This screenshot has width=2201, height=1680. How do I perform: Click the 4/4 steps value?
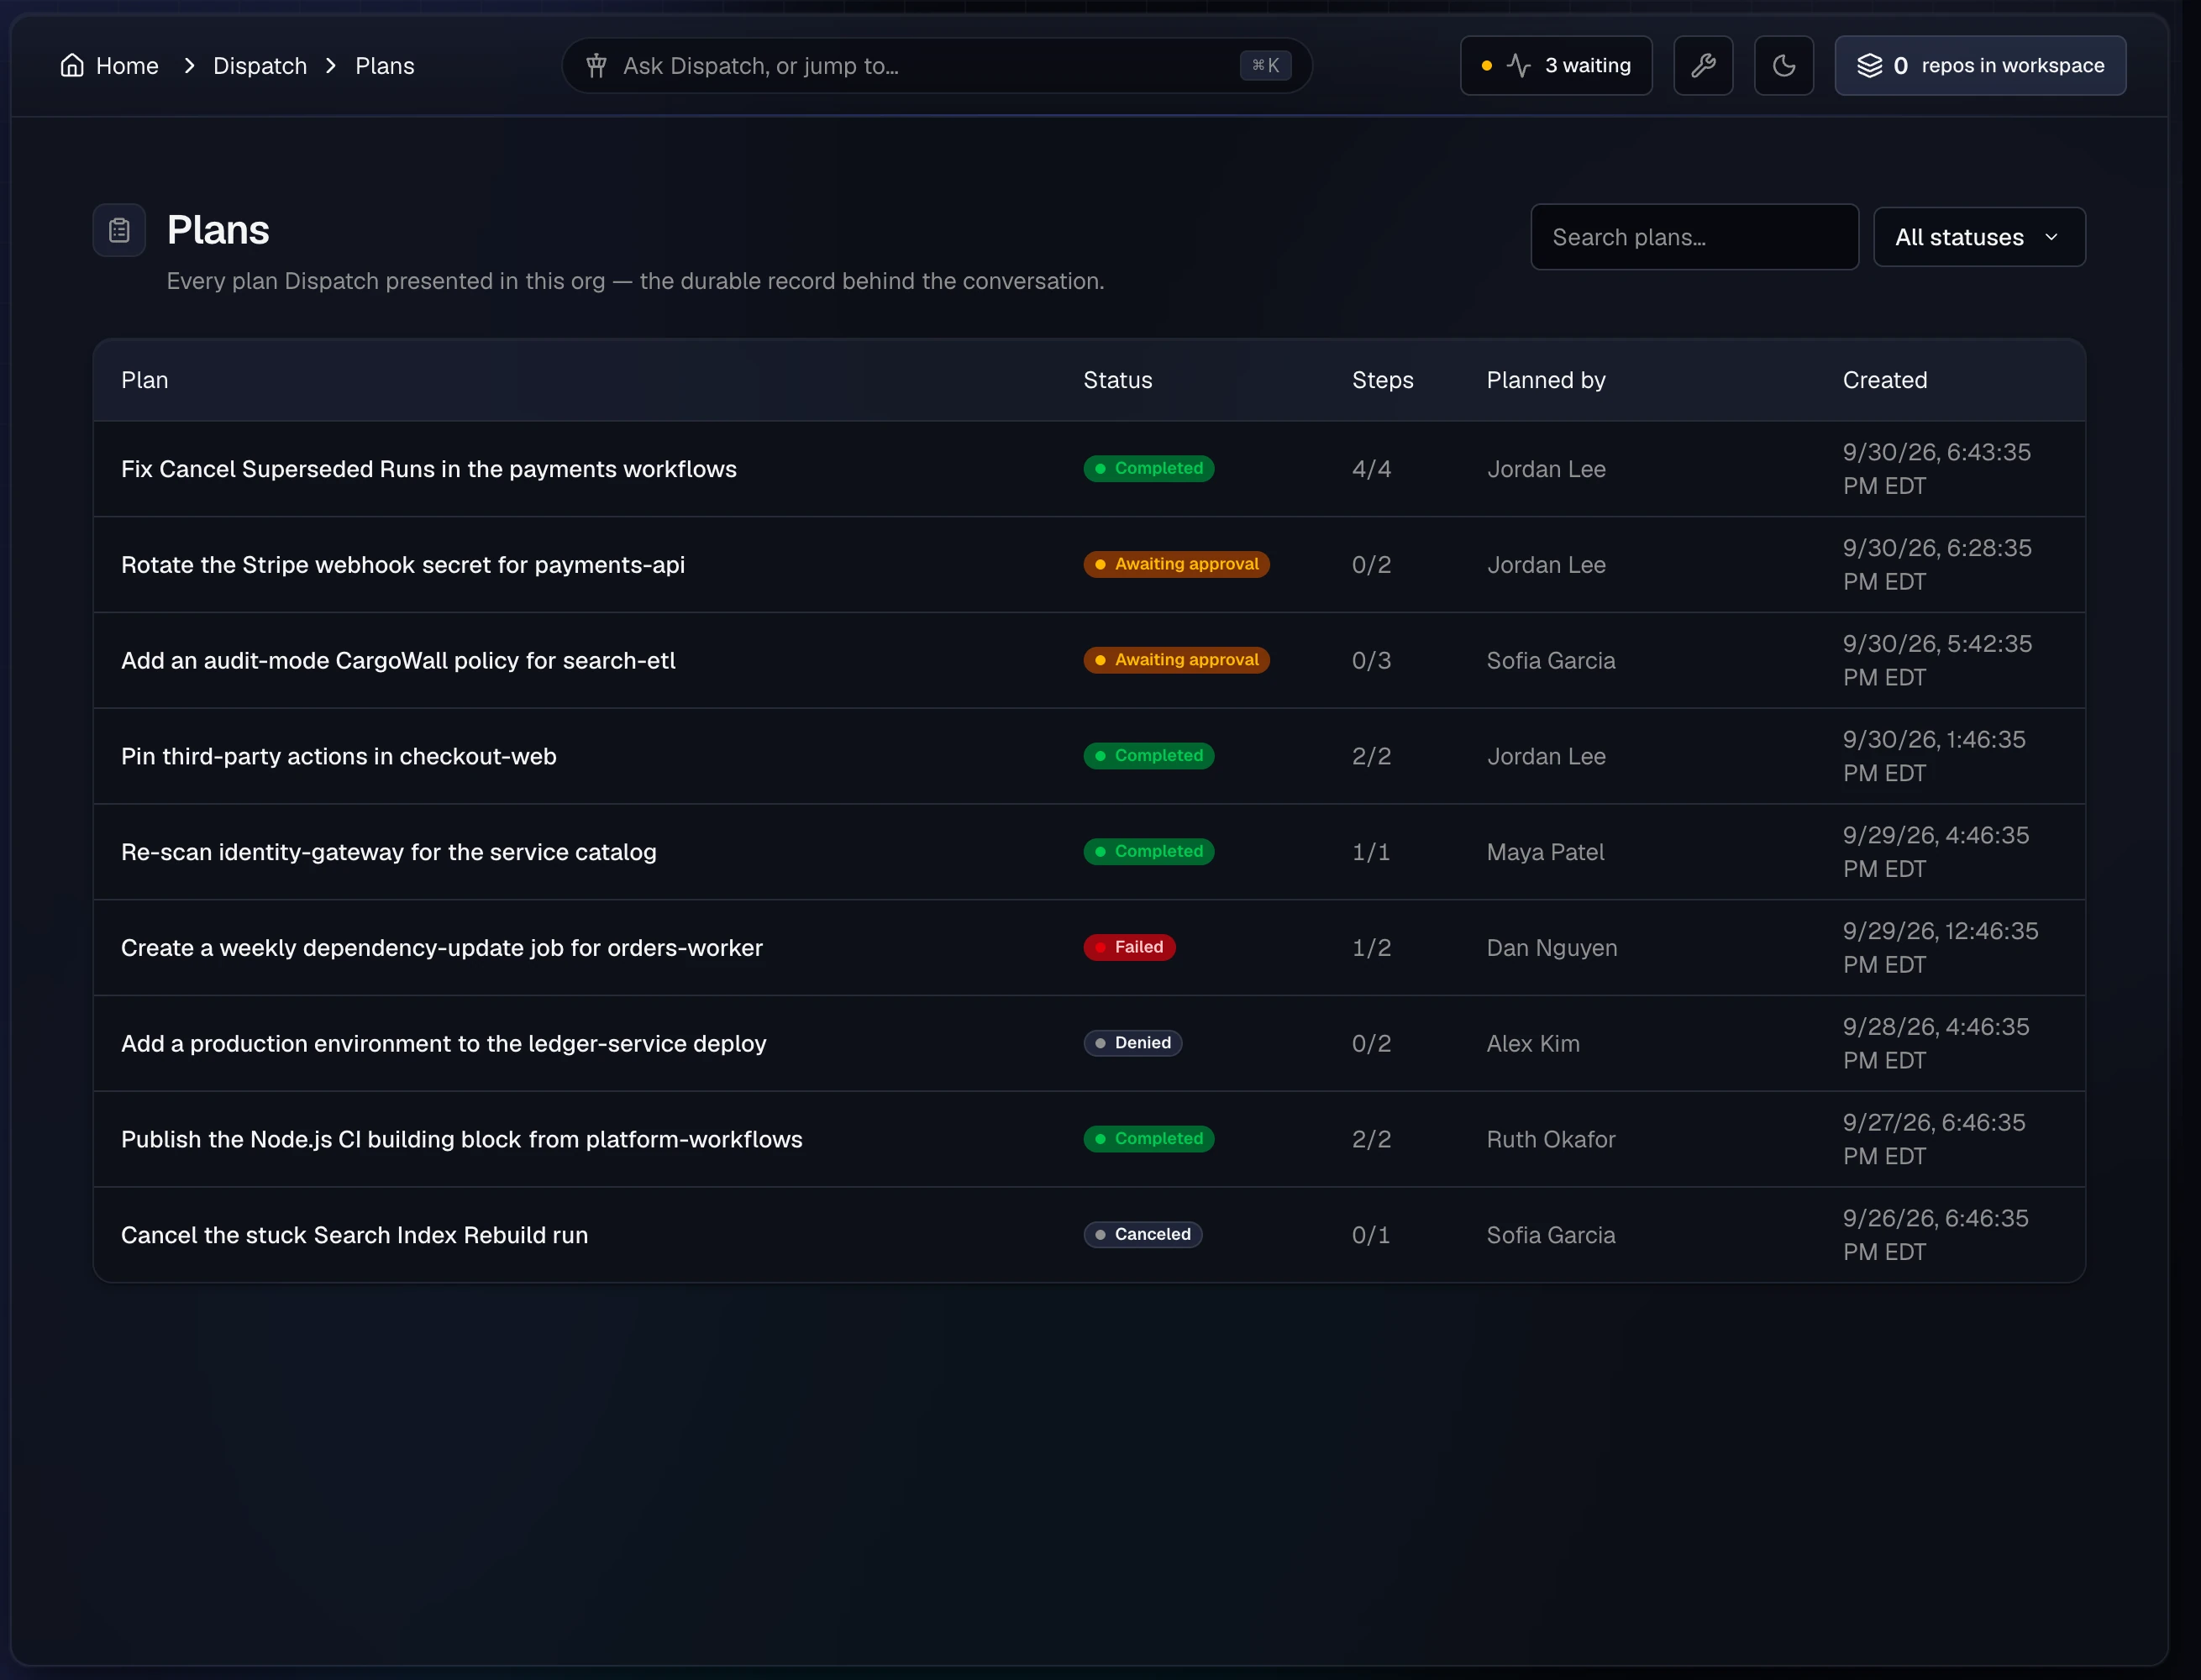click(x=1371, y=469)
